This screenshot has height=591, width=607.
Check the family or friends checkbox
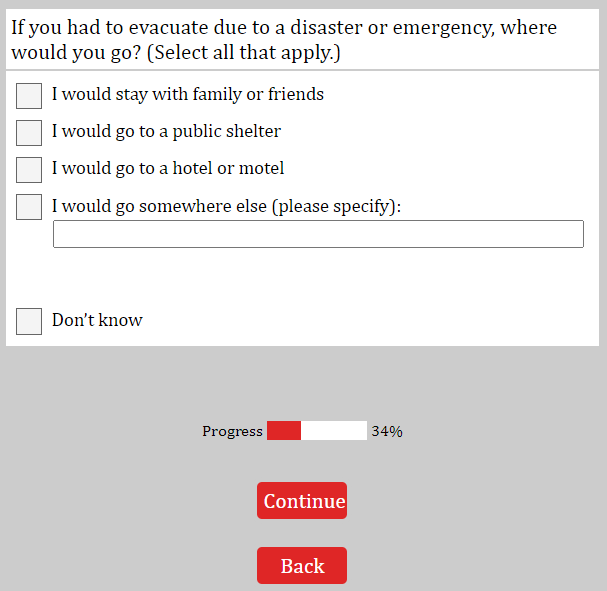pyautogui.click(x=29, y=96)
